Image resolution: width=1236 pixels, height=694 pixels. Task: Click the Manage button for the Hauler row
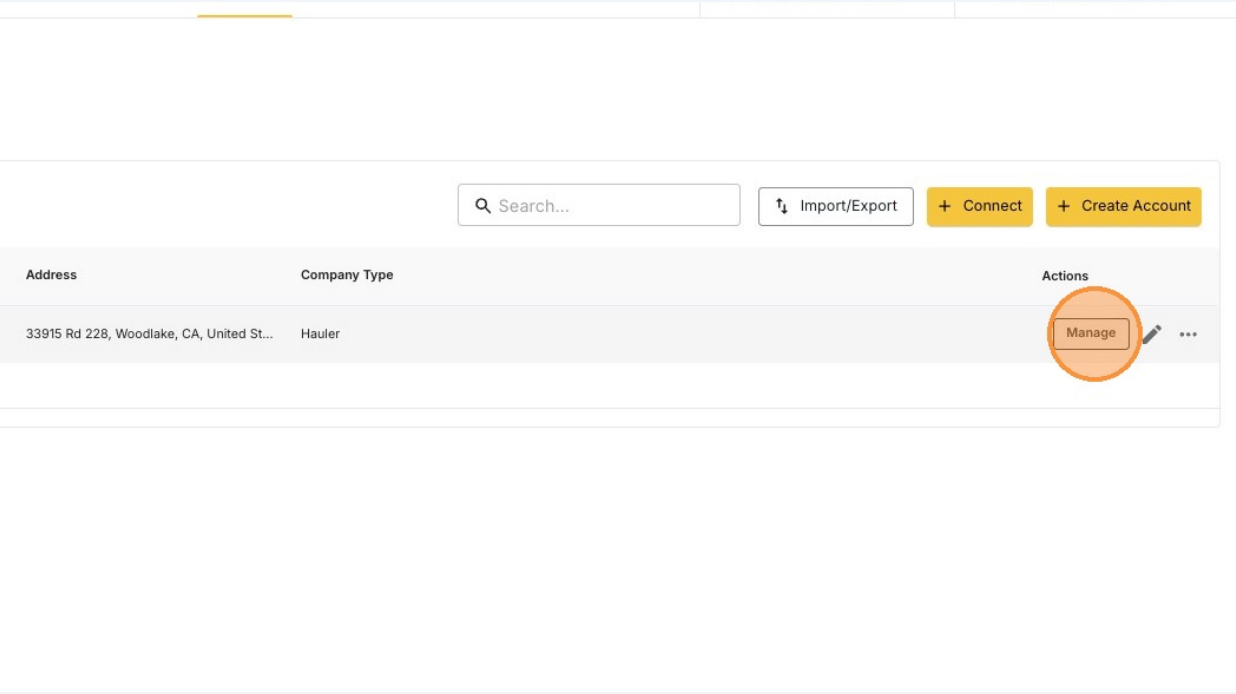(1090, 333)
